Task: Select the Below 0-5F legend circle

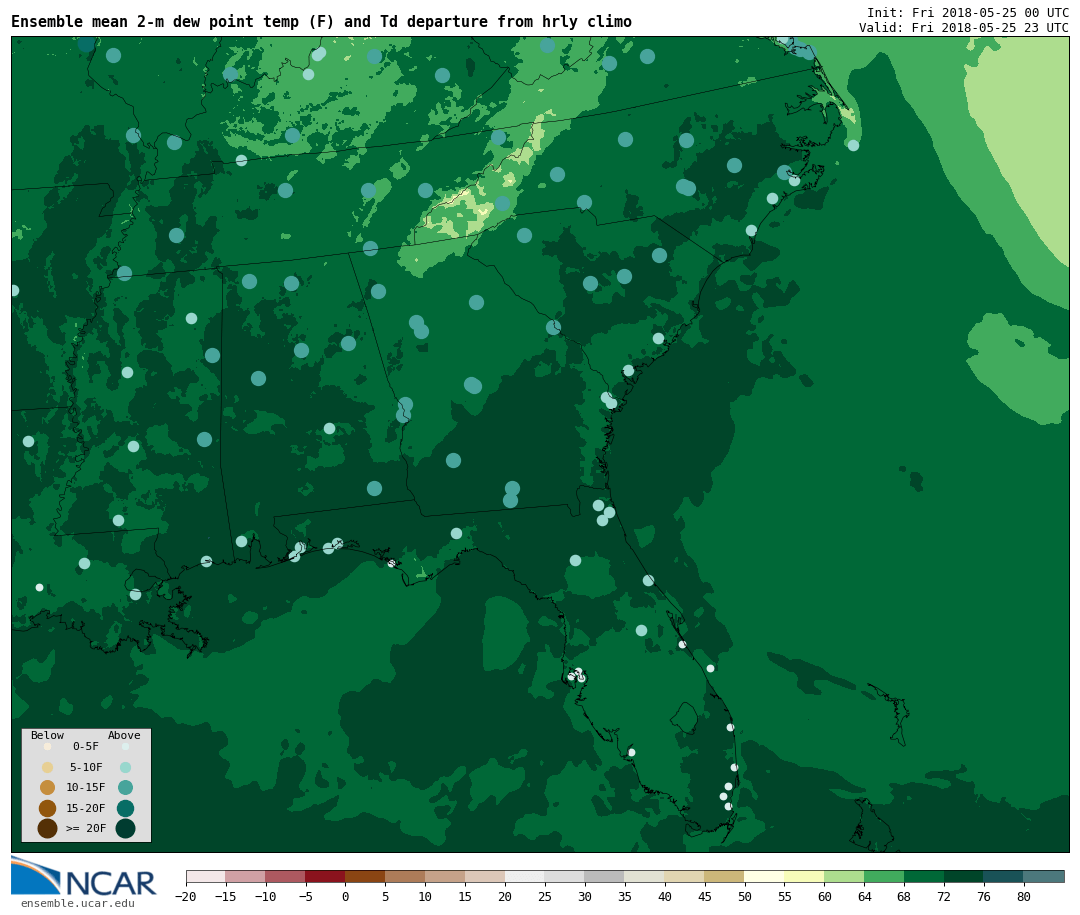Action: (48, 746)
